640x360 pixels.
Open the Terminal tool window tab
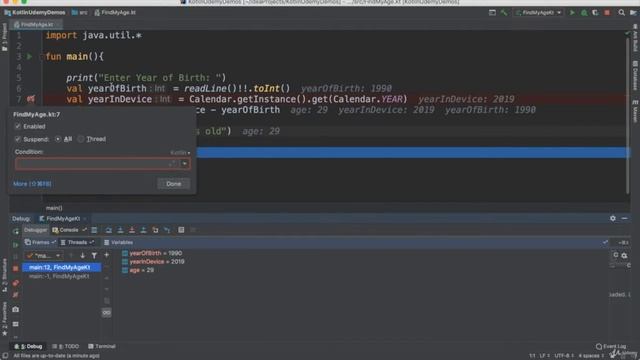(x=102, y=347)
